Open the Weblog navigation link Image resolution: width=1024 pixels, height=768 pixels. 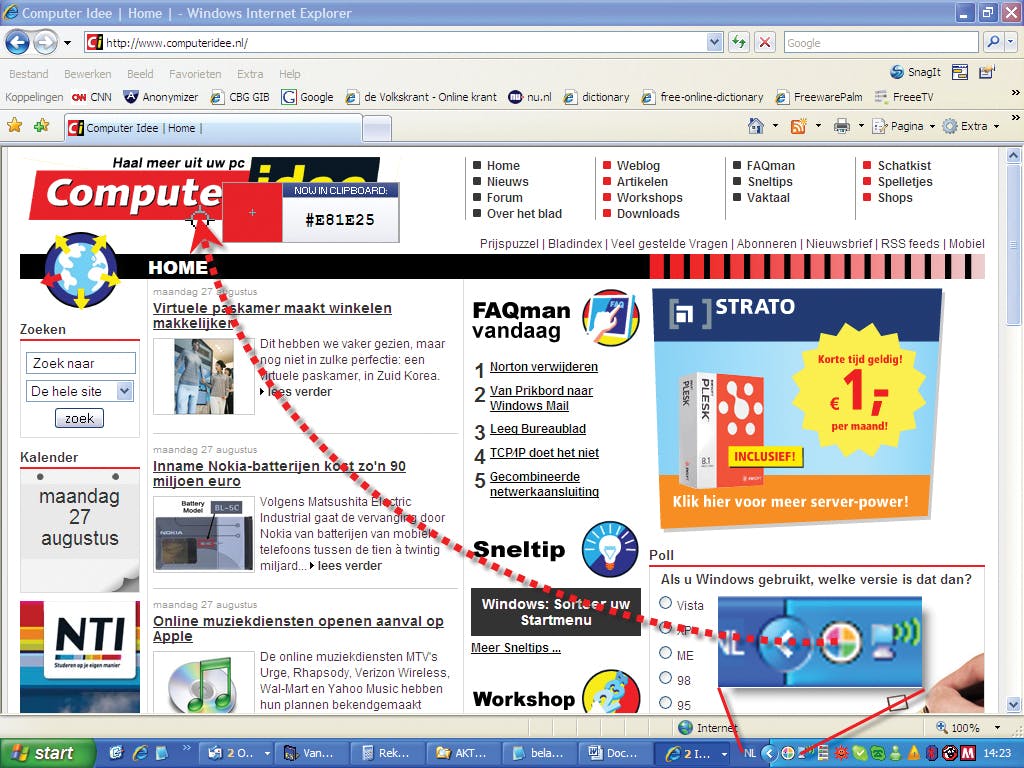(x=638, y=166)
